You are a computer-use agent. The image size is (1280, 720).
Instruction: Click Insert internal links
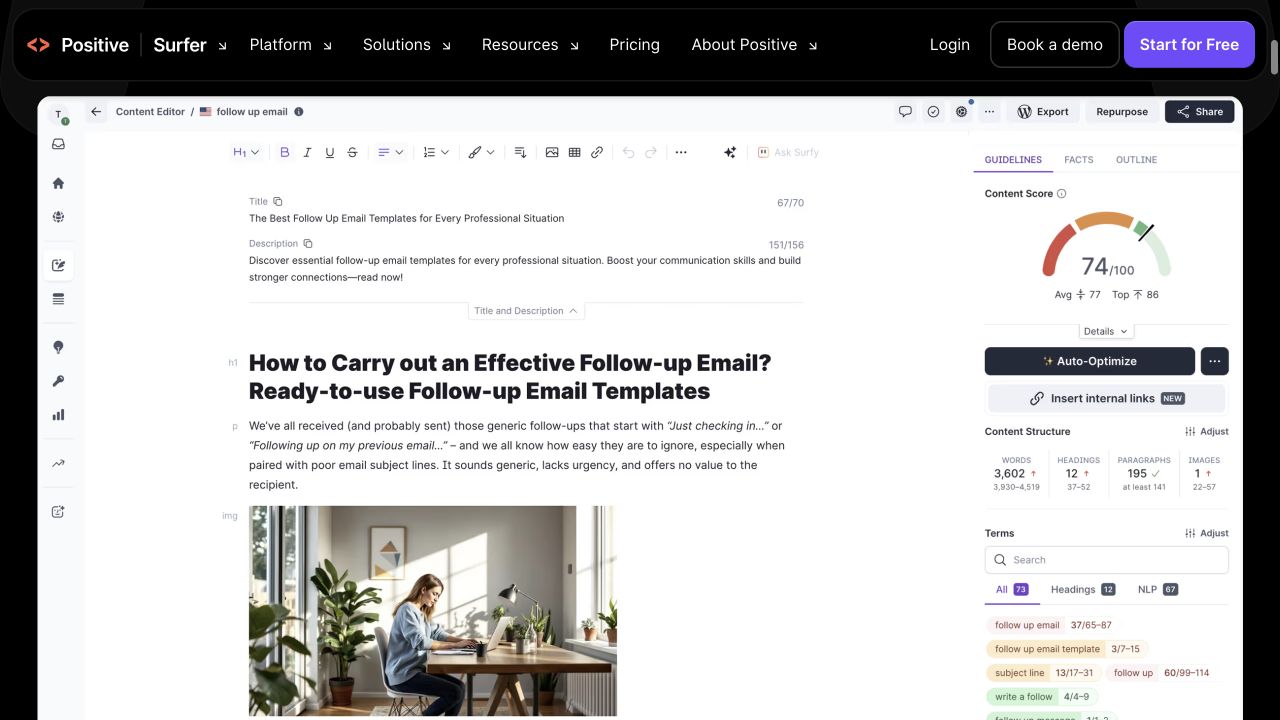tap(1107, 398)
